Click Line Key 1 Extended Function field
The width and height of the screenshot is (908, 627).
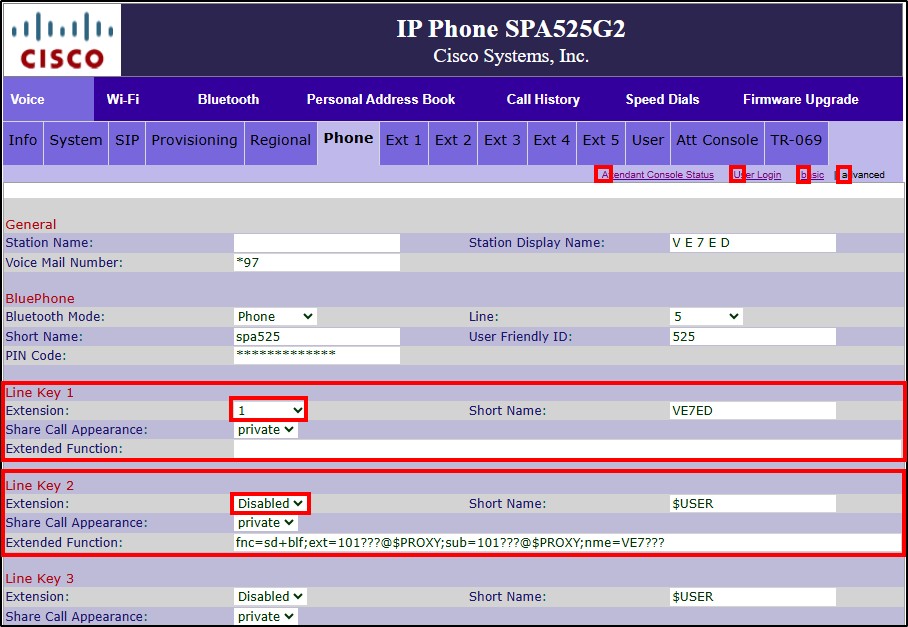click(568, 449)
